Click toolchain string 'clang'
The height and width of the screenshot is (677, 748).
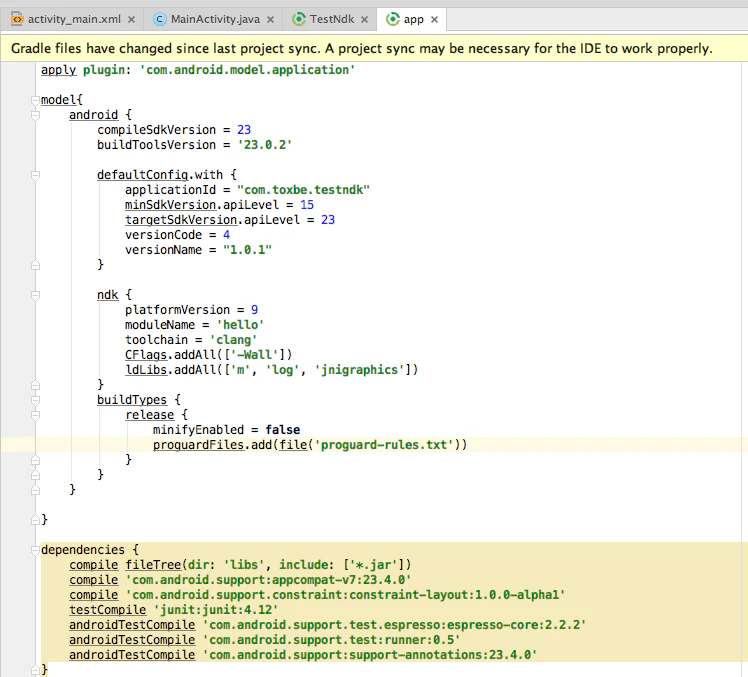[233, 340]
